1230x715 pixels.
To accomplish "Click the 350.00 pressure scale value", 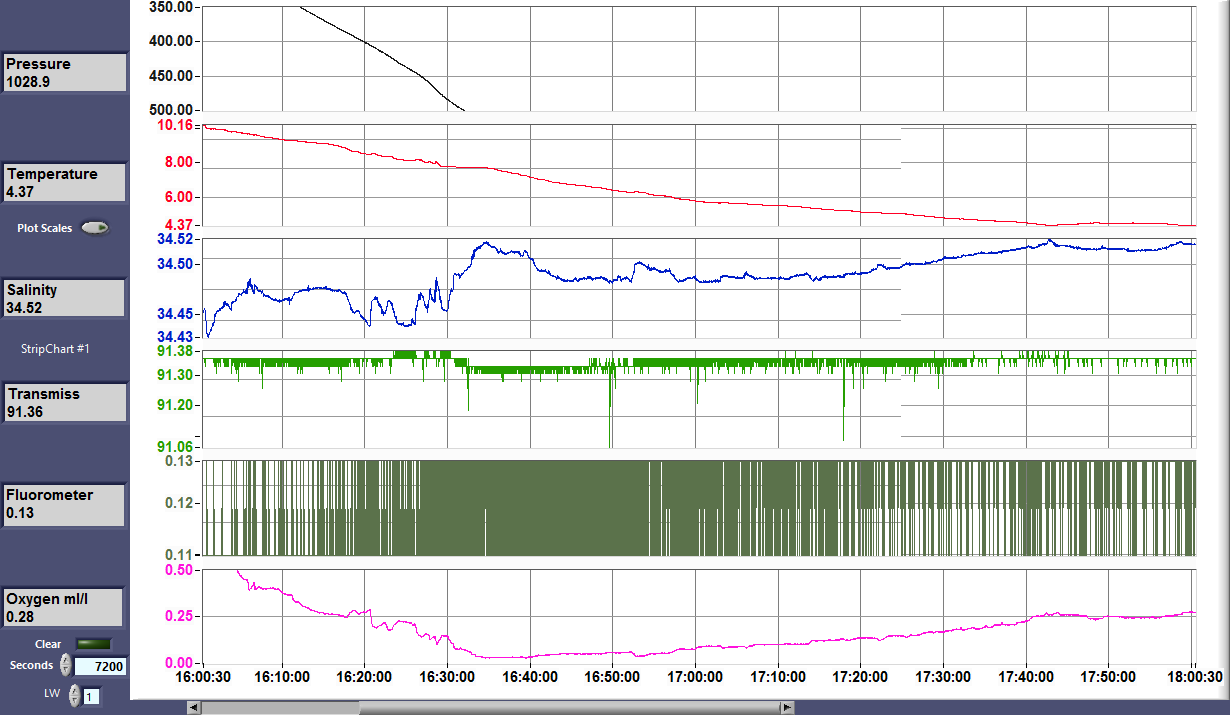I will (x=171, y=7).
